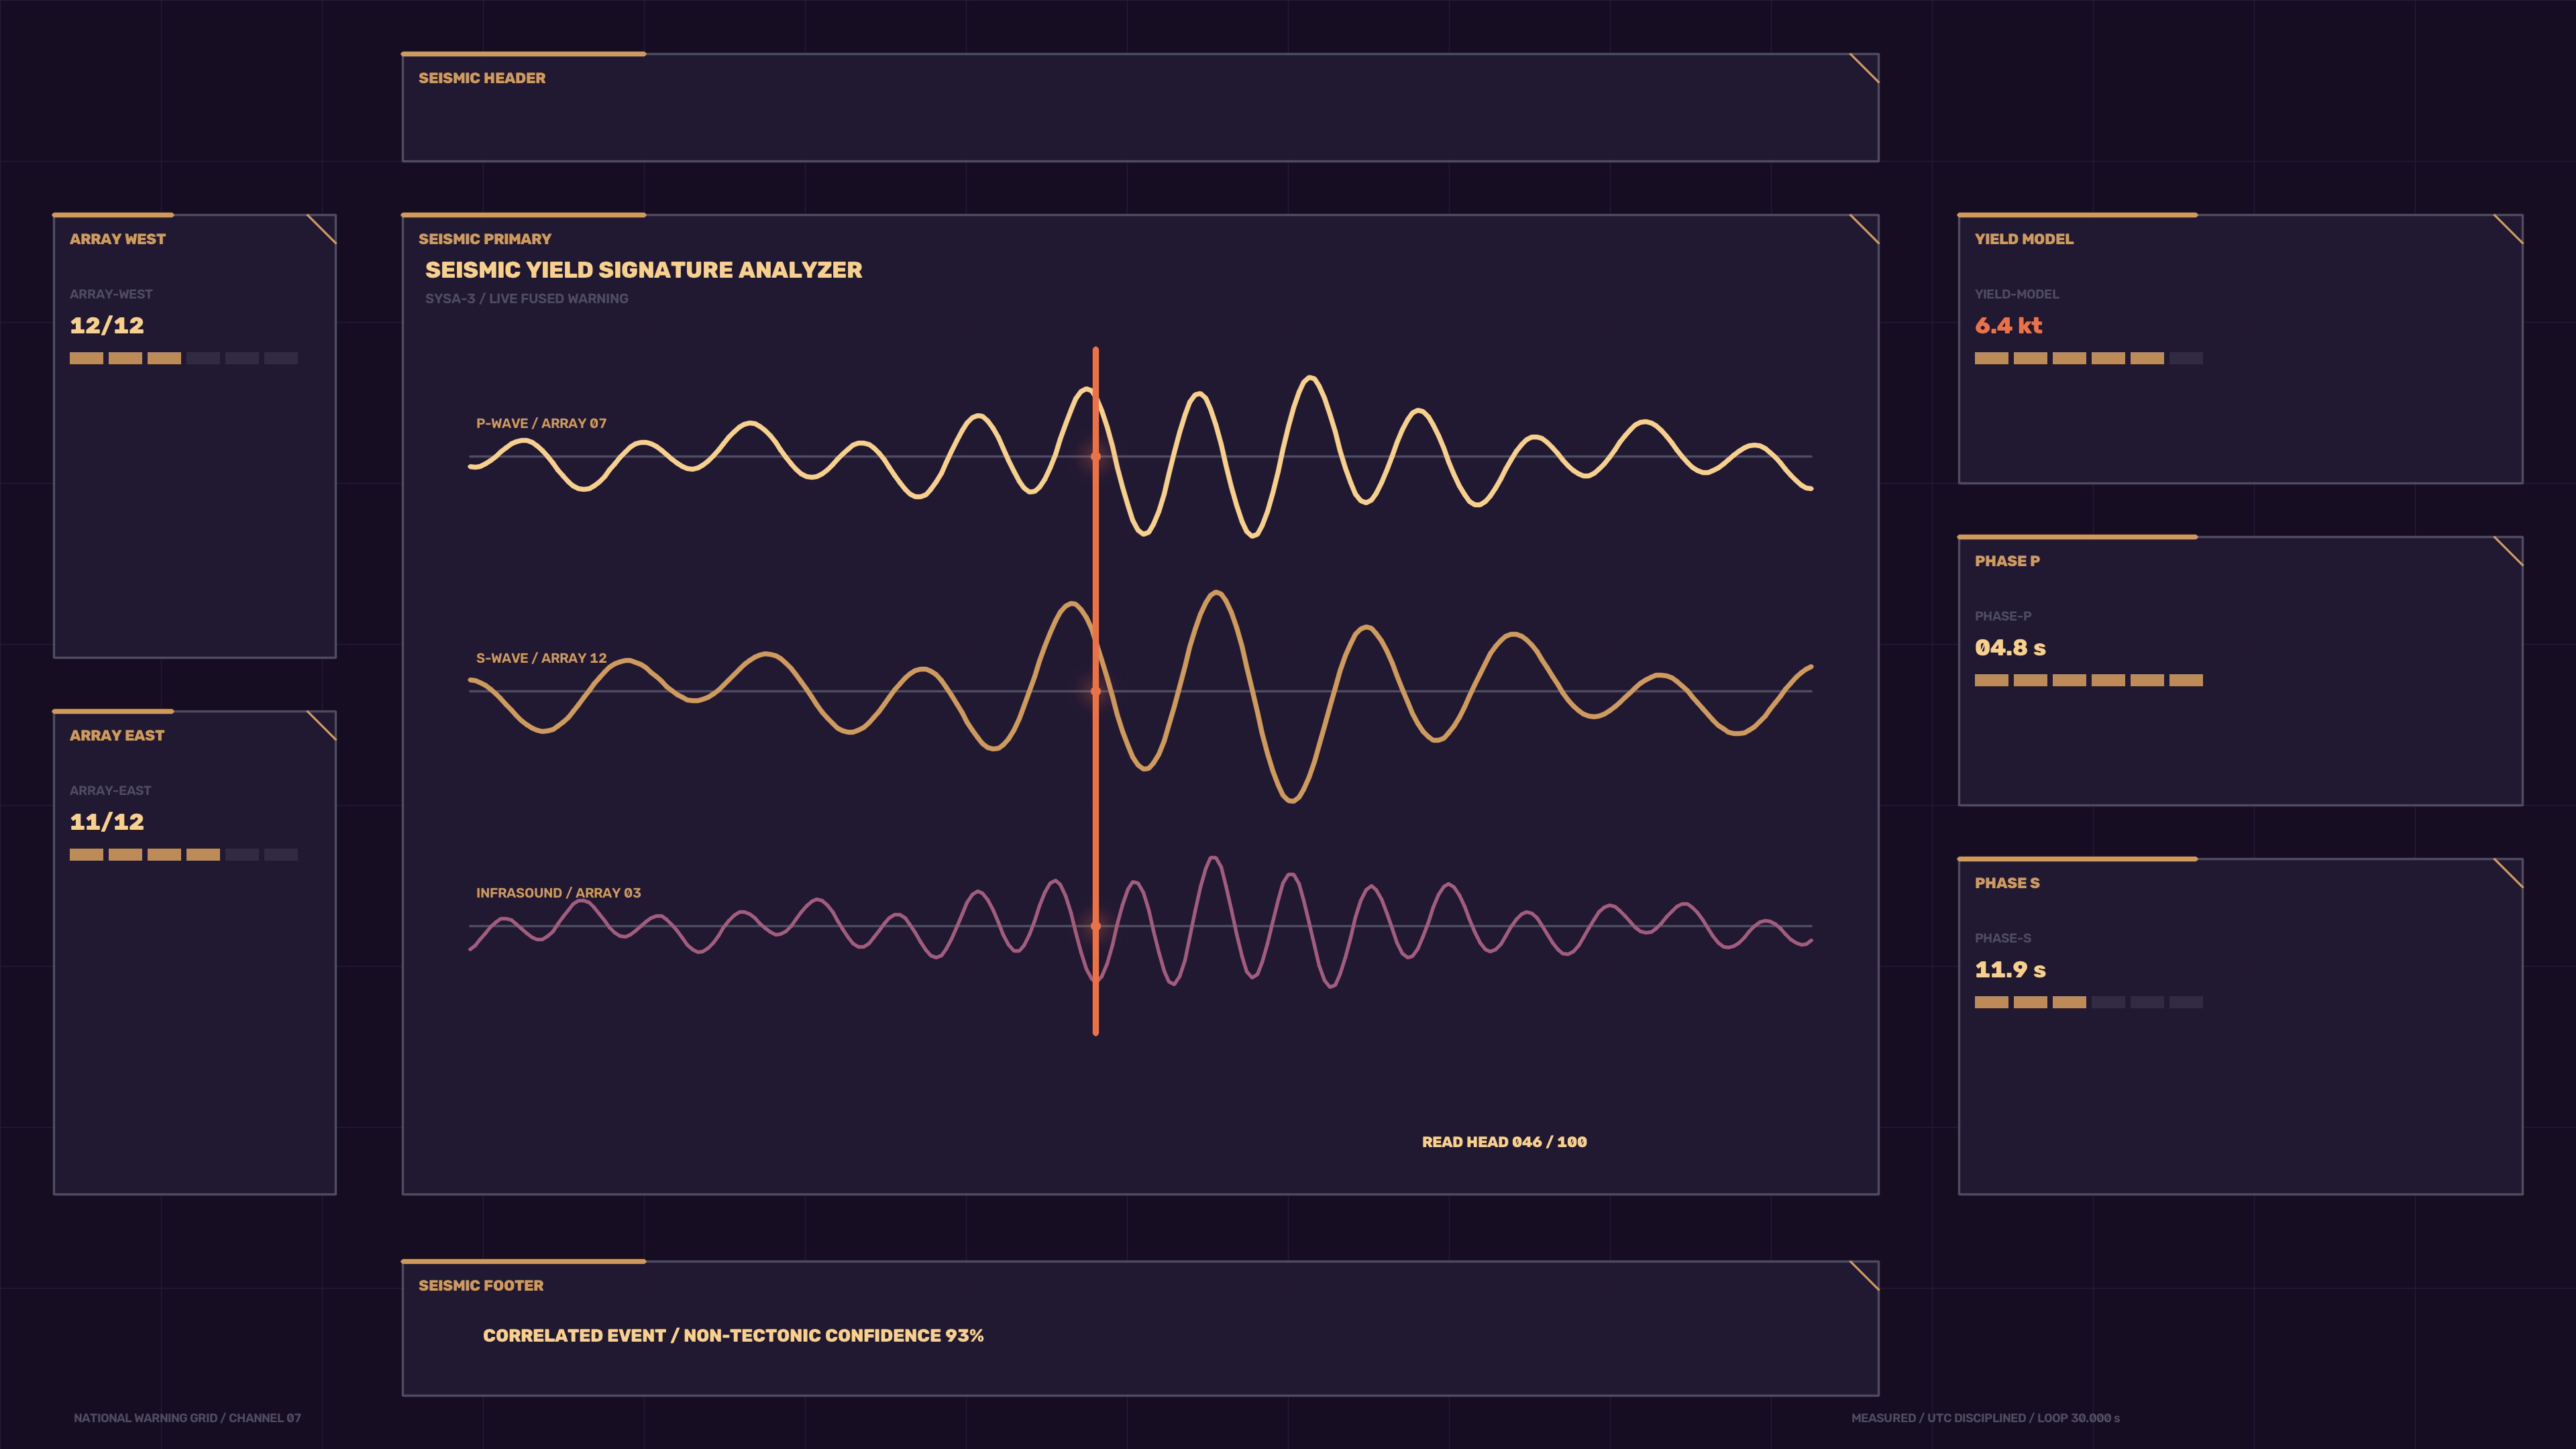Click the corner notch of Seismic Header panel
Screen dimensions: 2576x1449
click(x=1864, y=68)
